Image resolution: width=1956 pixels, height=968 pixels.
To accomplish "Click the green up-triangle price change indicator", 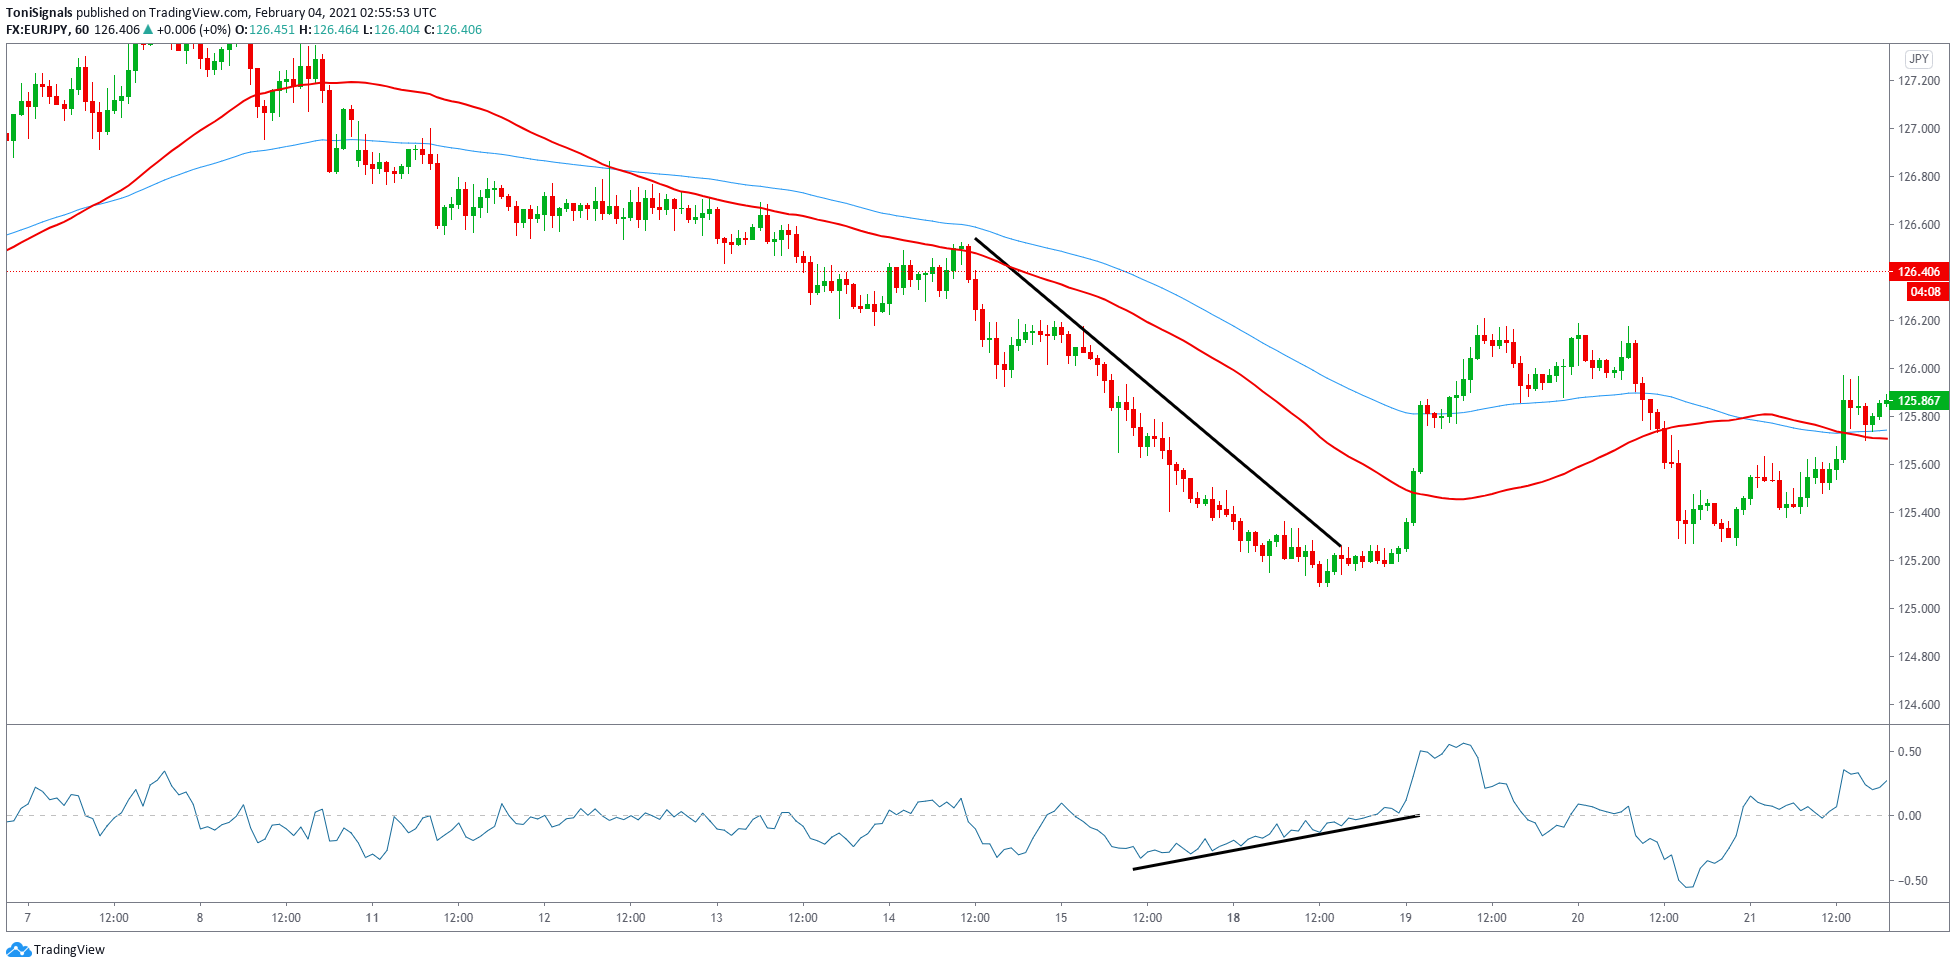I will click(x=148, y=30).
